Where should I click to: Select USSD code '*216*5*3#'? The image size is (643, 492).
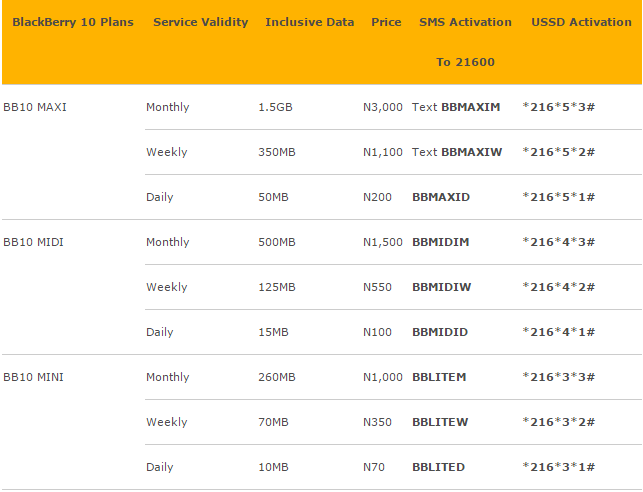[559, 107]
